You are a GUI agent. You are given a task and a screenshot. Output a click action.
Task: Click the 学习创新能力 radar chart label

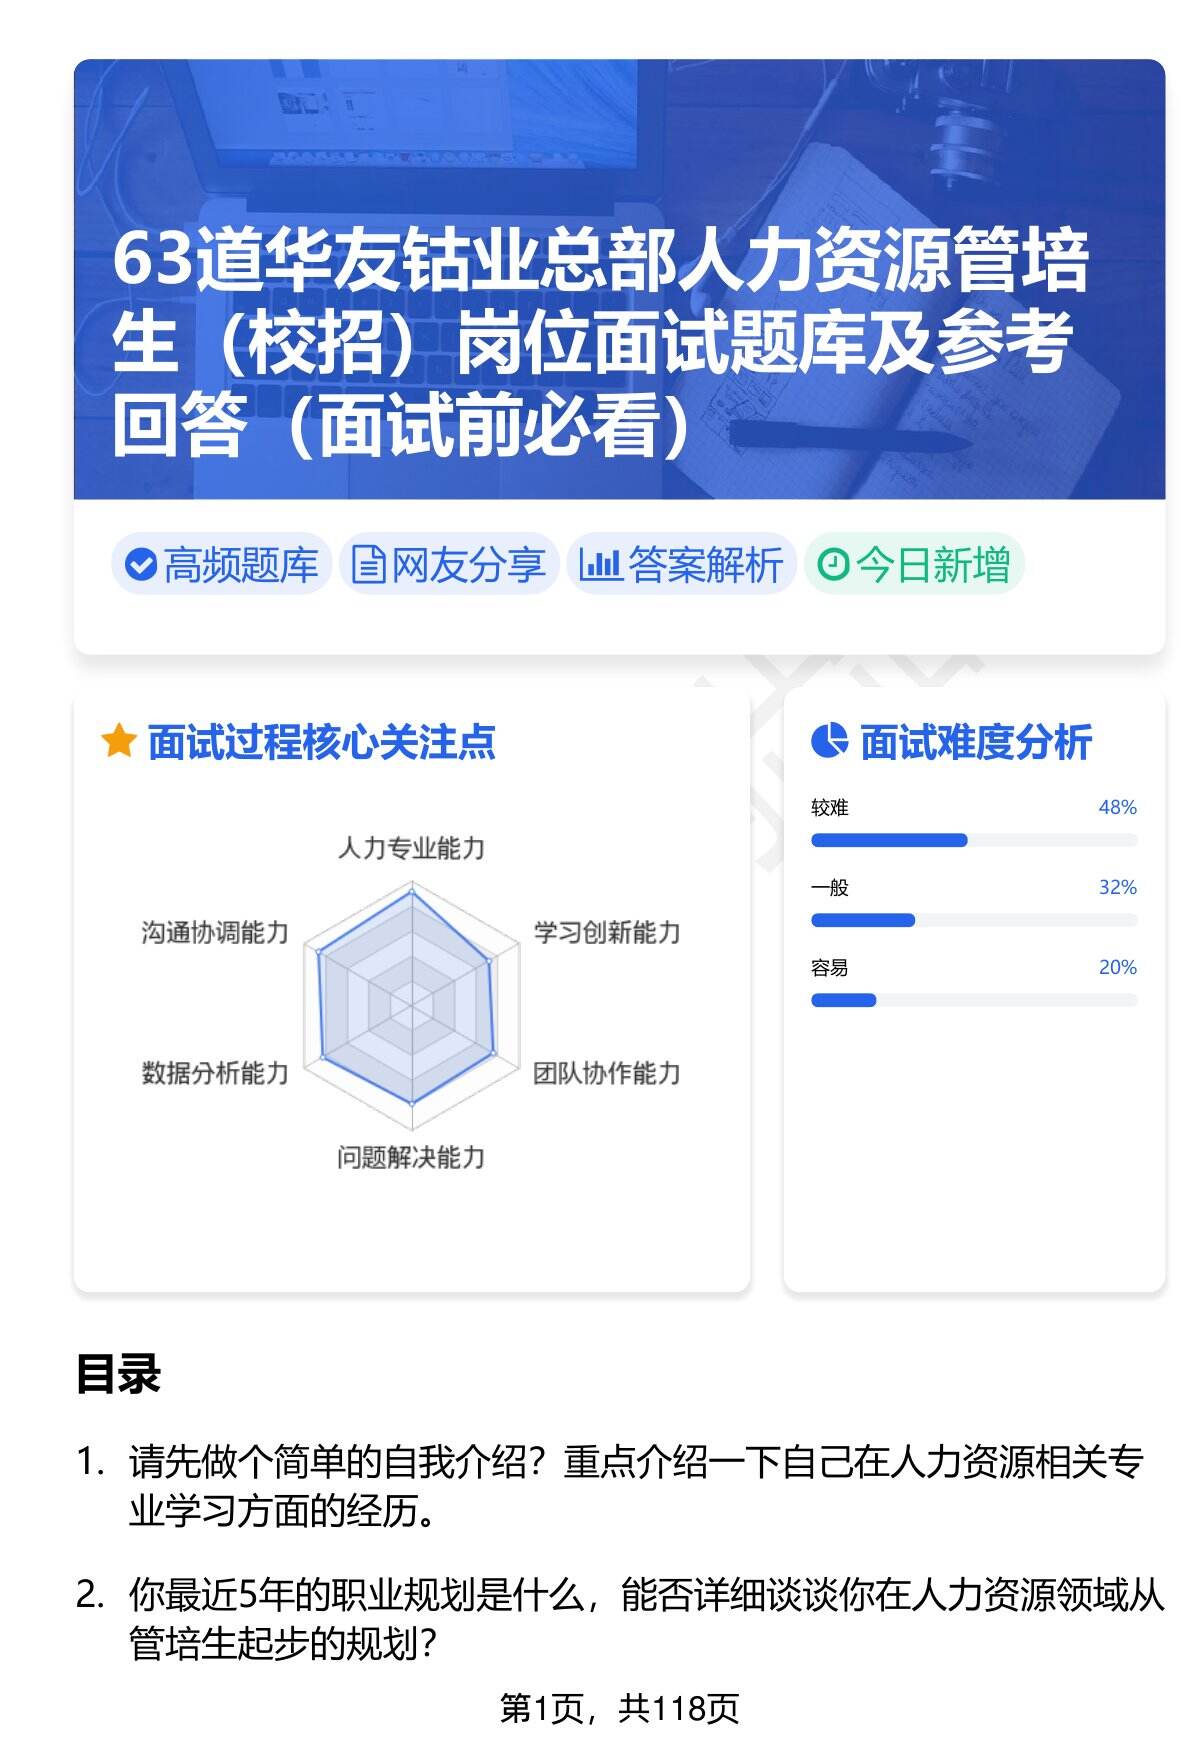(x=606, y=933)
